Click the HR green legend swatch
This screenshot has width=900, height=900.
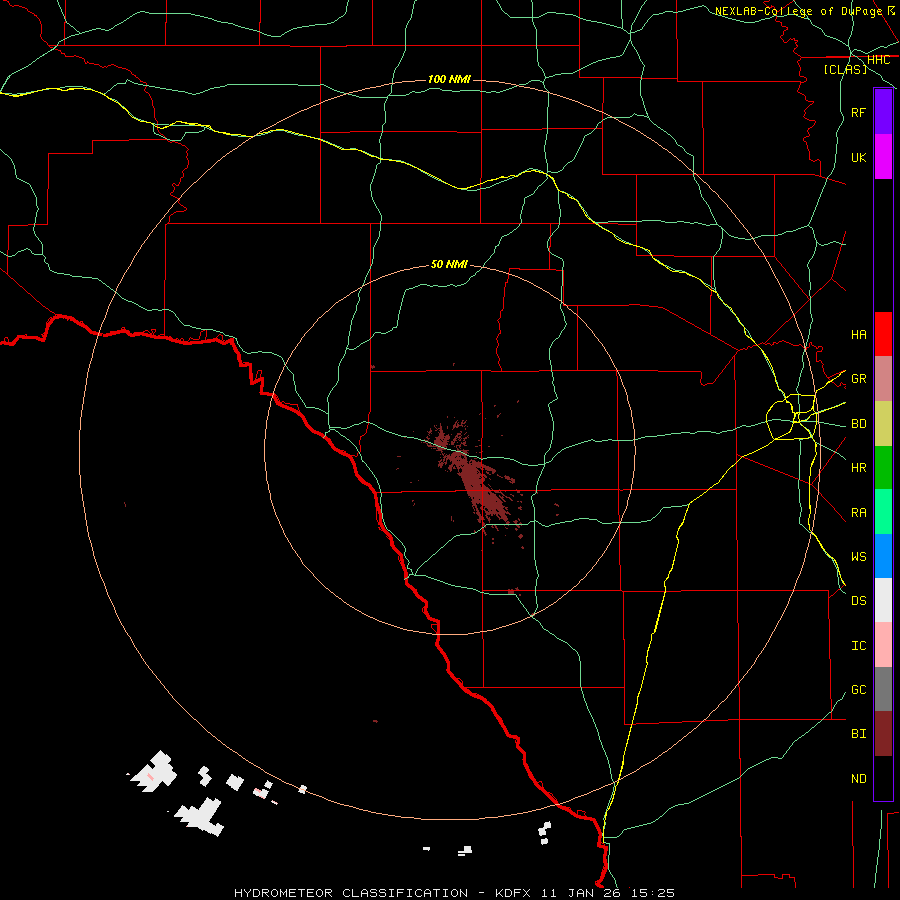883,468
